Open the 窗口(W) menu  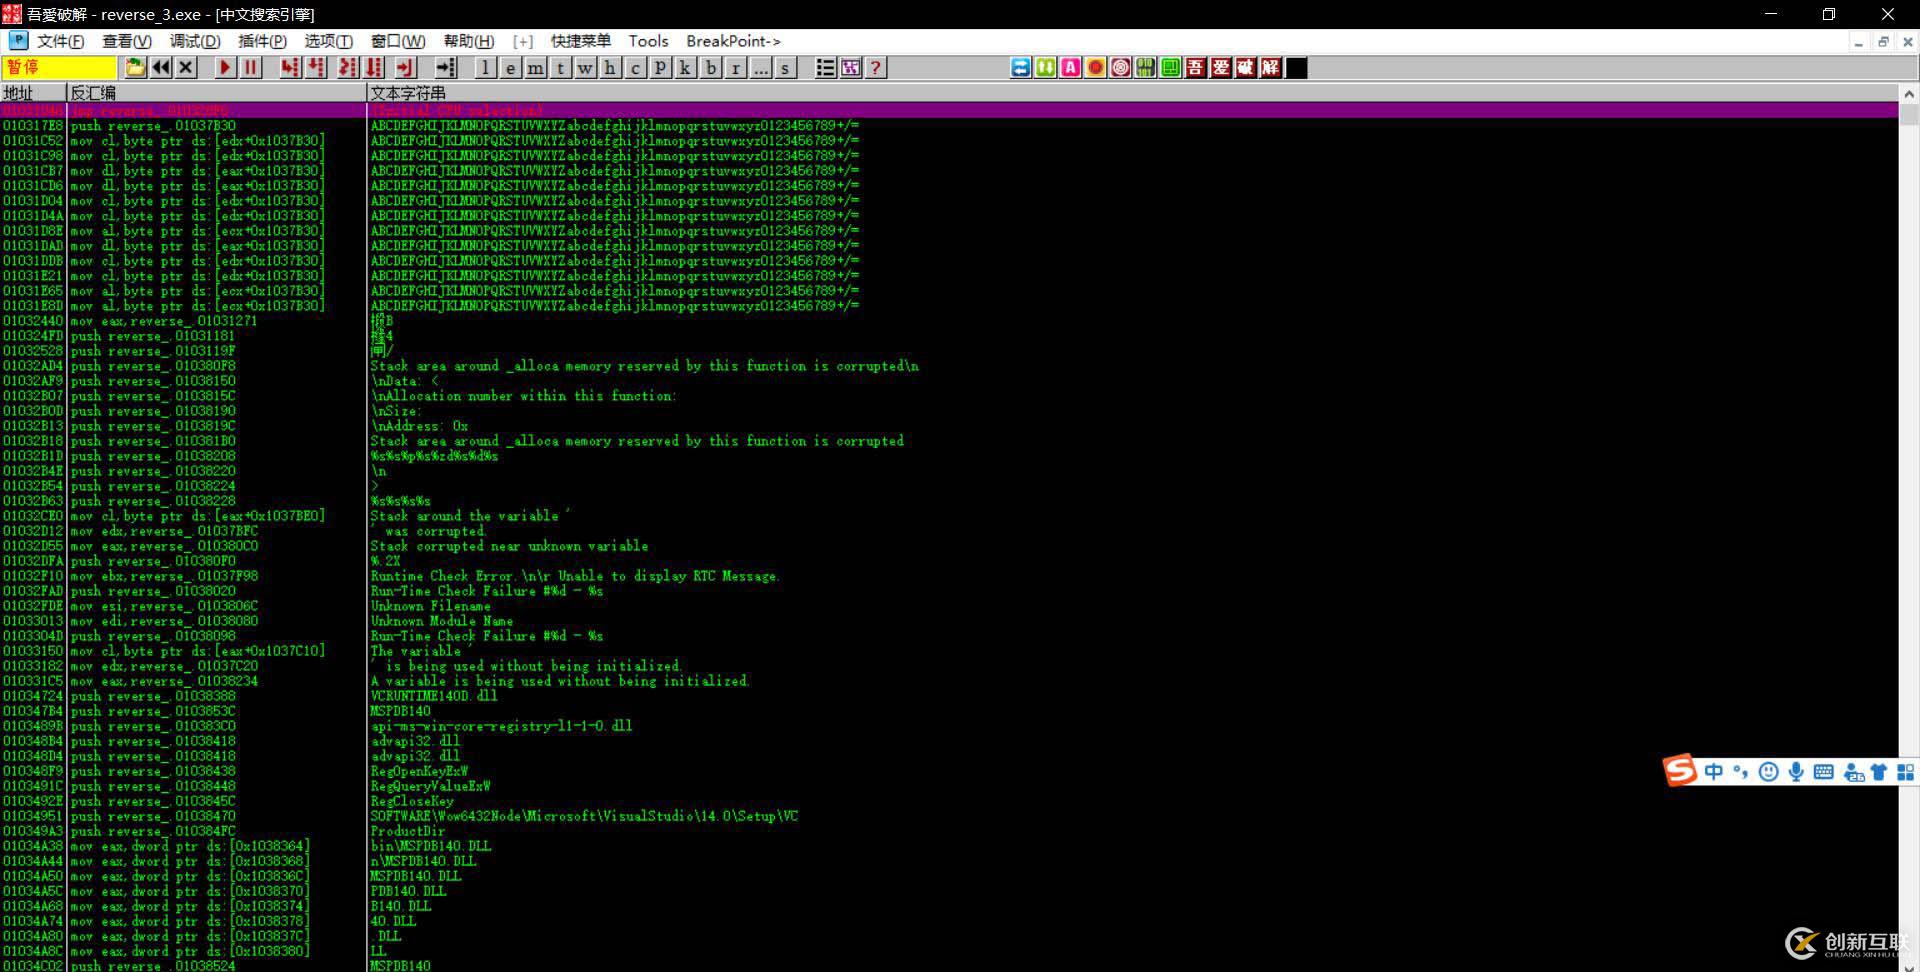point(398,41)
